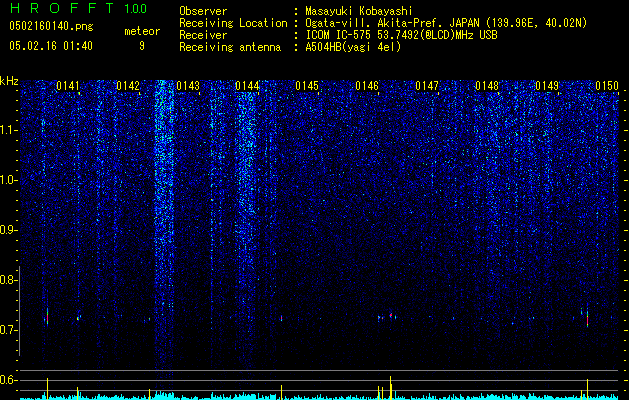Click the meteor count value 9
The height and width of the screenshot is (400, 629).
(142, 46)
